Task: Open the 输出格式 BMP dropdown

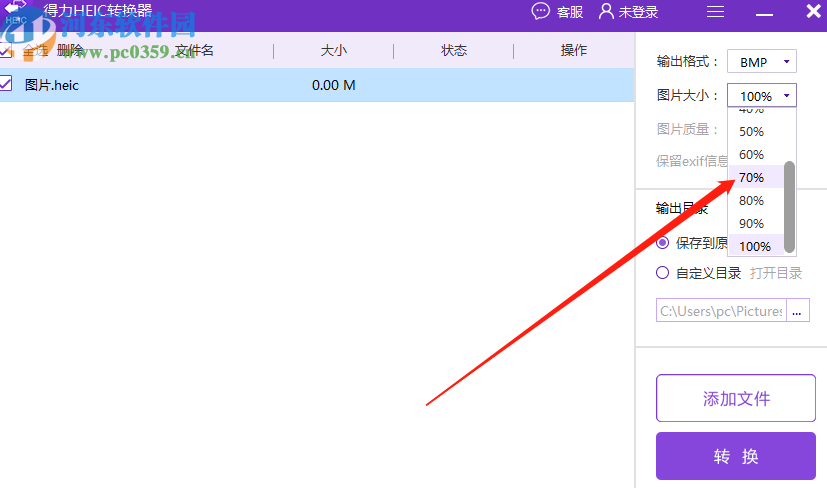Action: coord(762,62)
